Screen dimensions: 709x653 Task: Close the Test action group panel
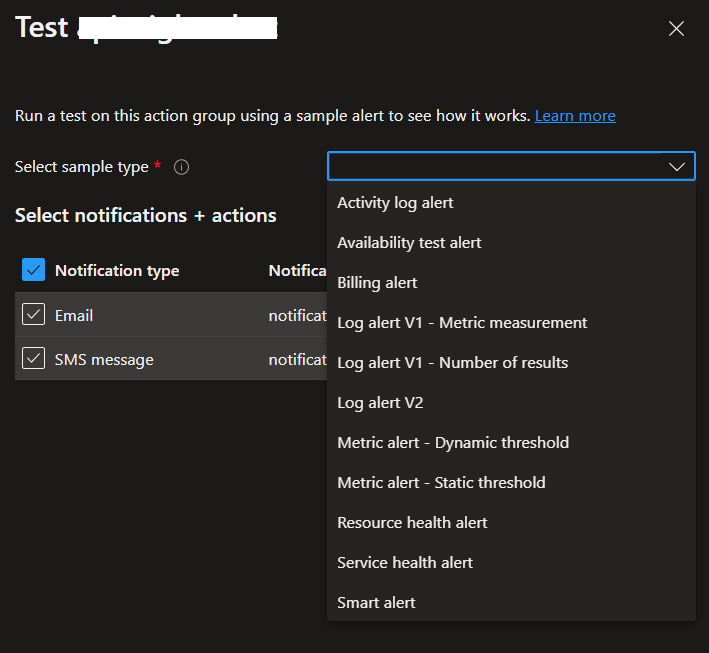point(676,29)
